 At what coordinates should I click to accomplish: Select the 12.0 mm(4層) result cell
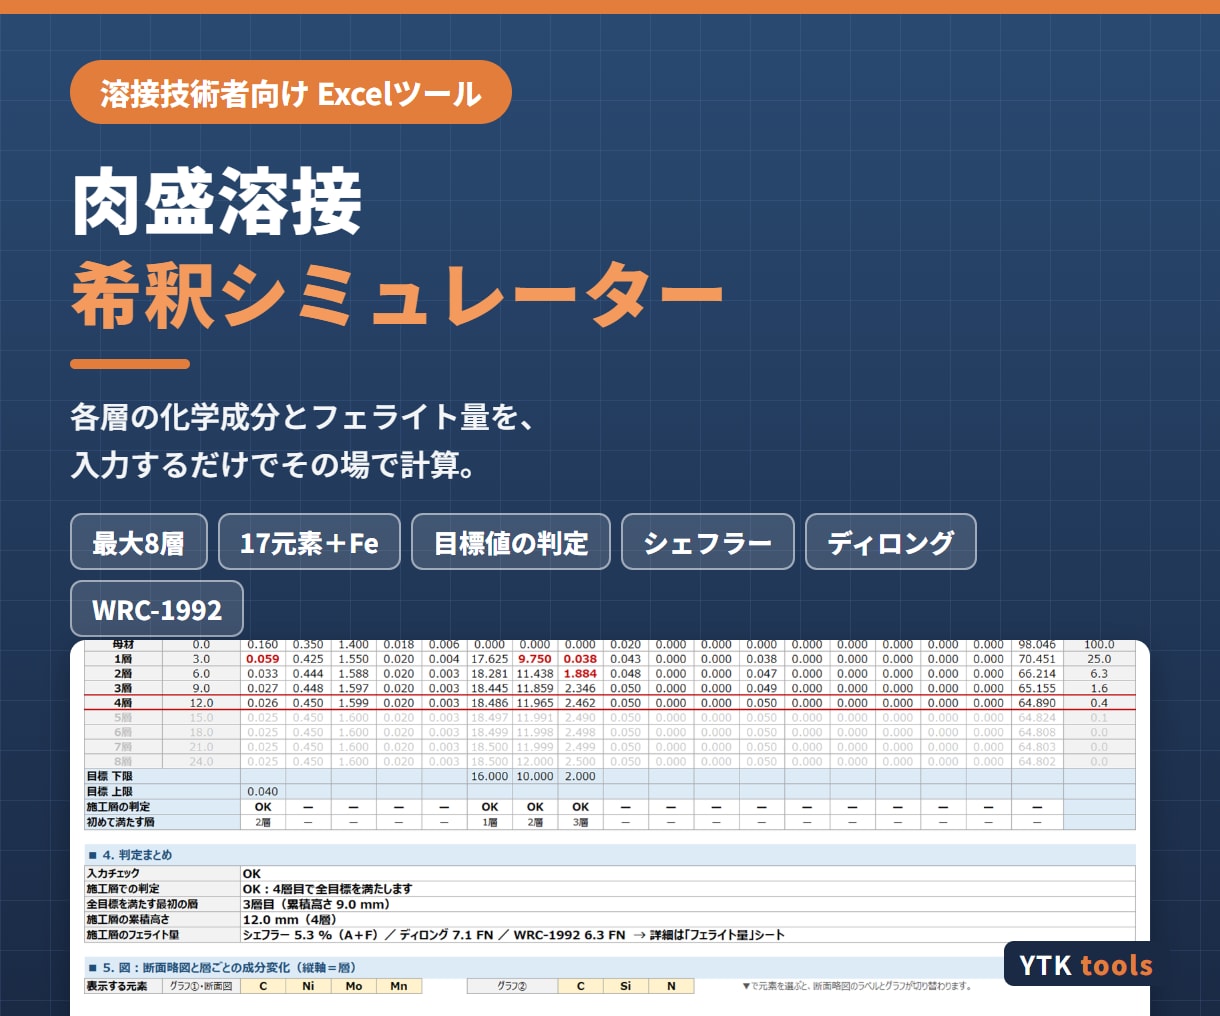pos(688,919)
